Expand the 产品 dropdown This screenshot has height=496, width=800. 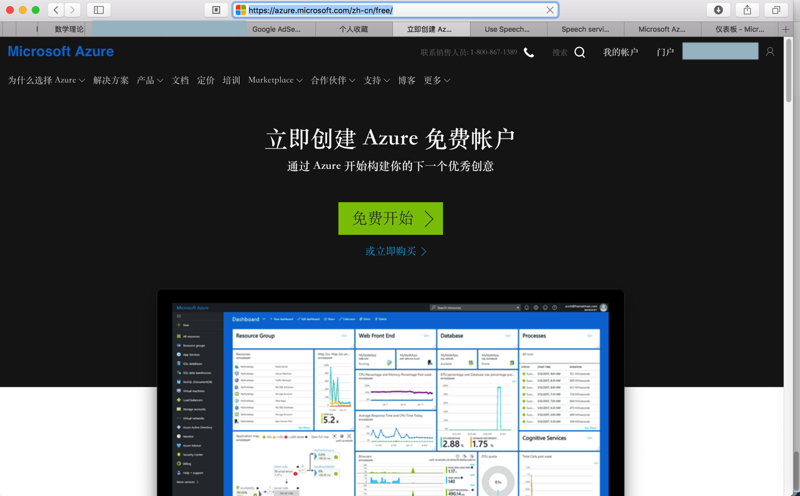(149, 80)
